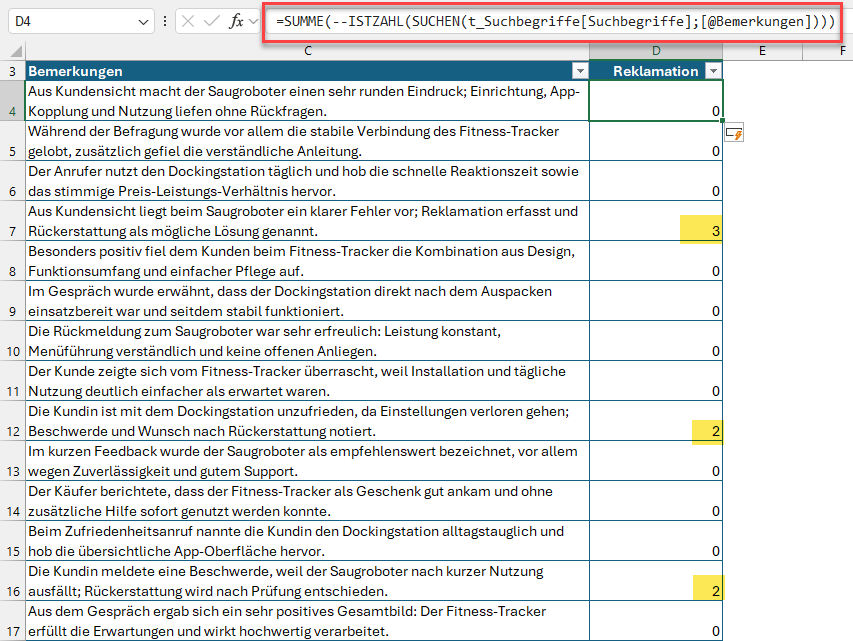Image resolution: width=853 pixels, height=641 pixels.
Task: Click the highlighted cell with value 3
Action: pos(656,221)
